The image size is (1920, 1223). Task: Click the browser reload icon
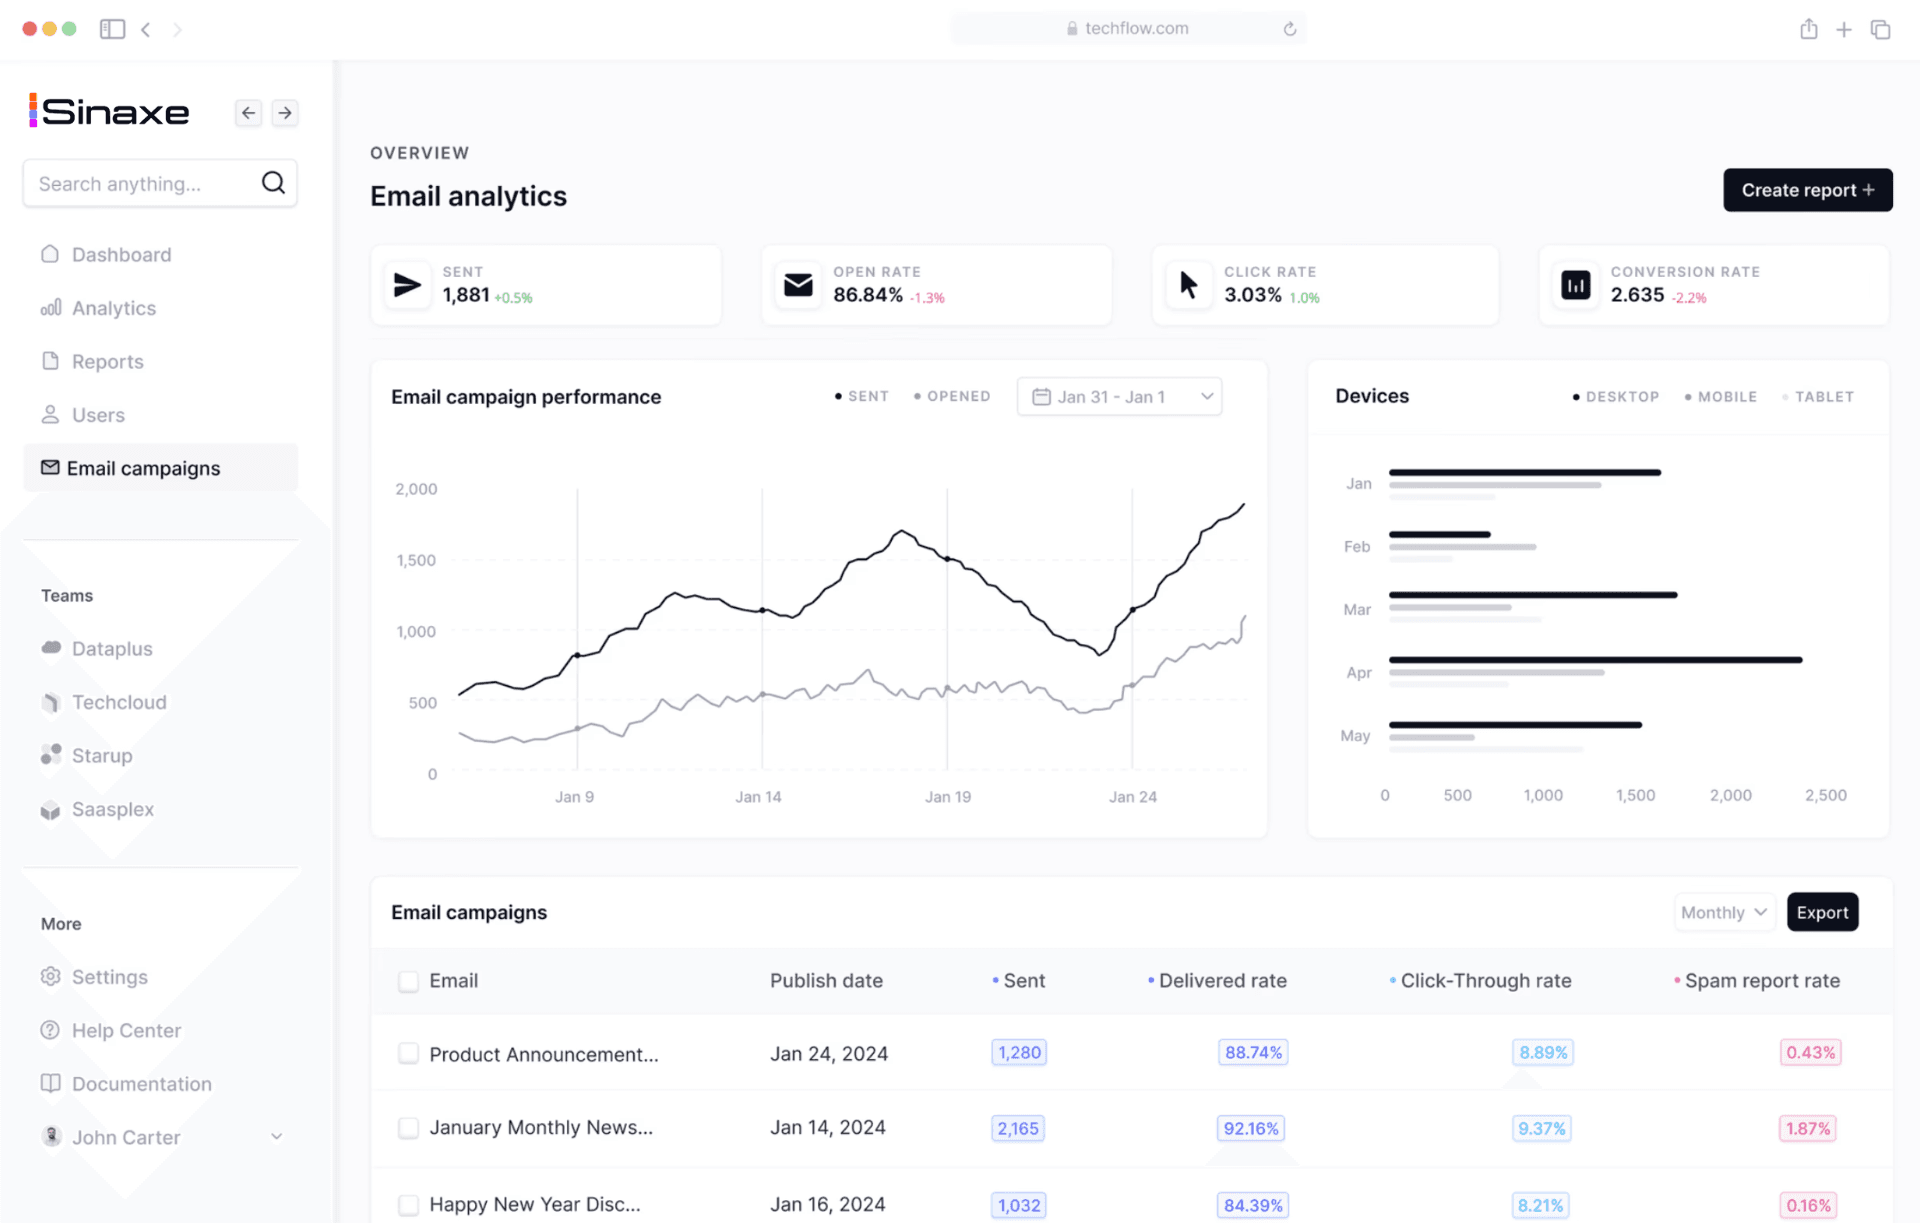[1290, 29]
